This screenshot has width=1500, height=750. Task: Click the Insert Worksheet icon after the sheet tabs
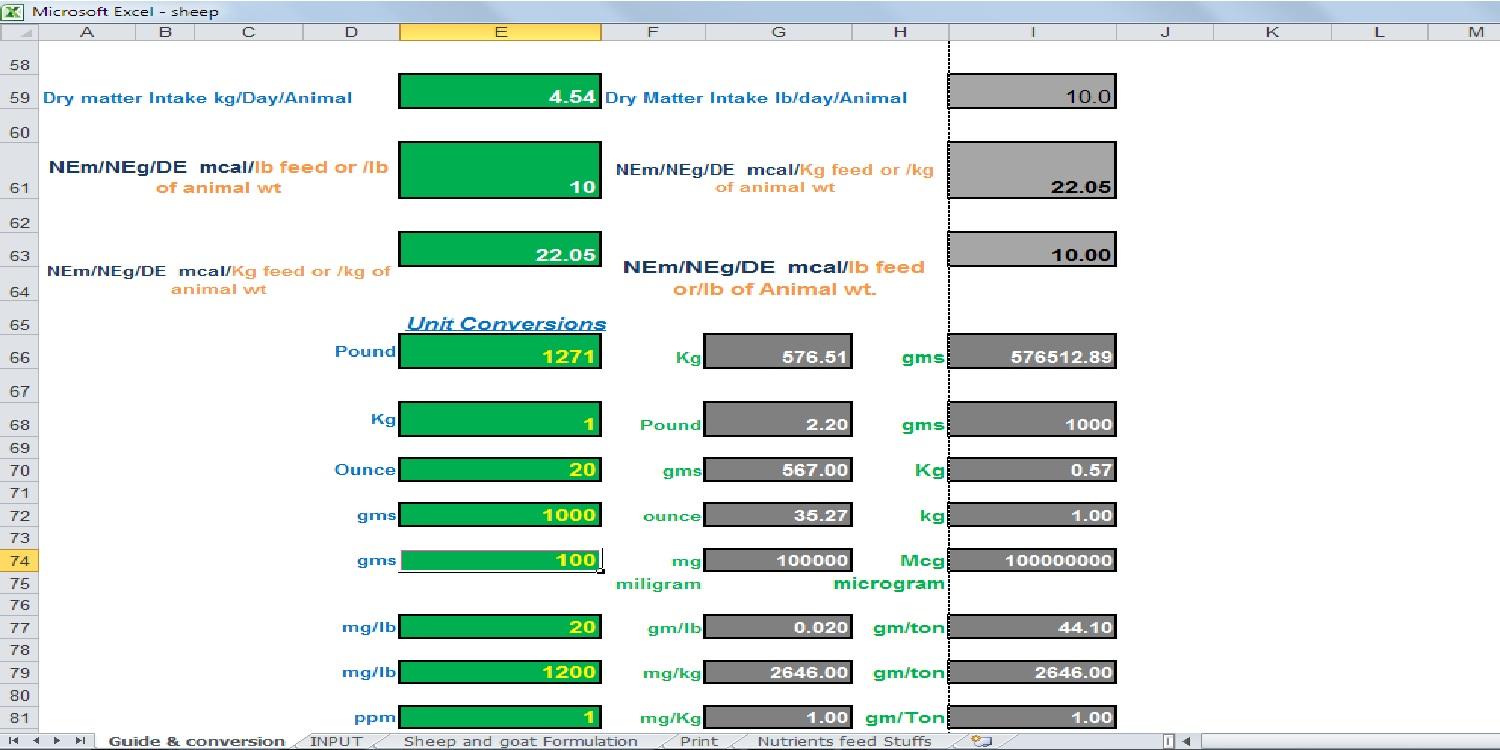pyautogui.click(x=982, y=741)
